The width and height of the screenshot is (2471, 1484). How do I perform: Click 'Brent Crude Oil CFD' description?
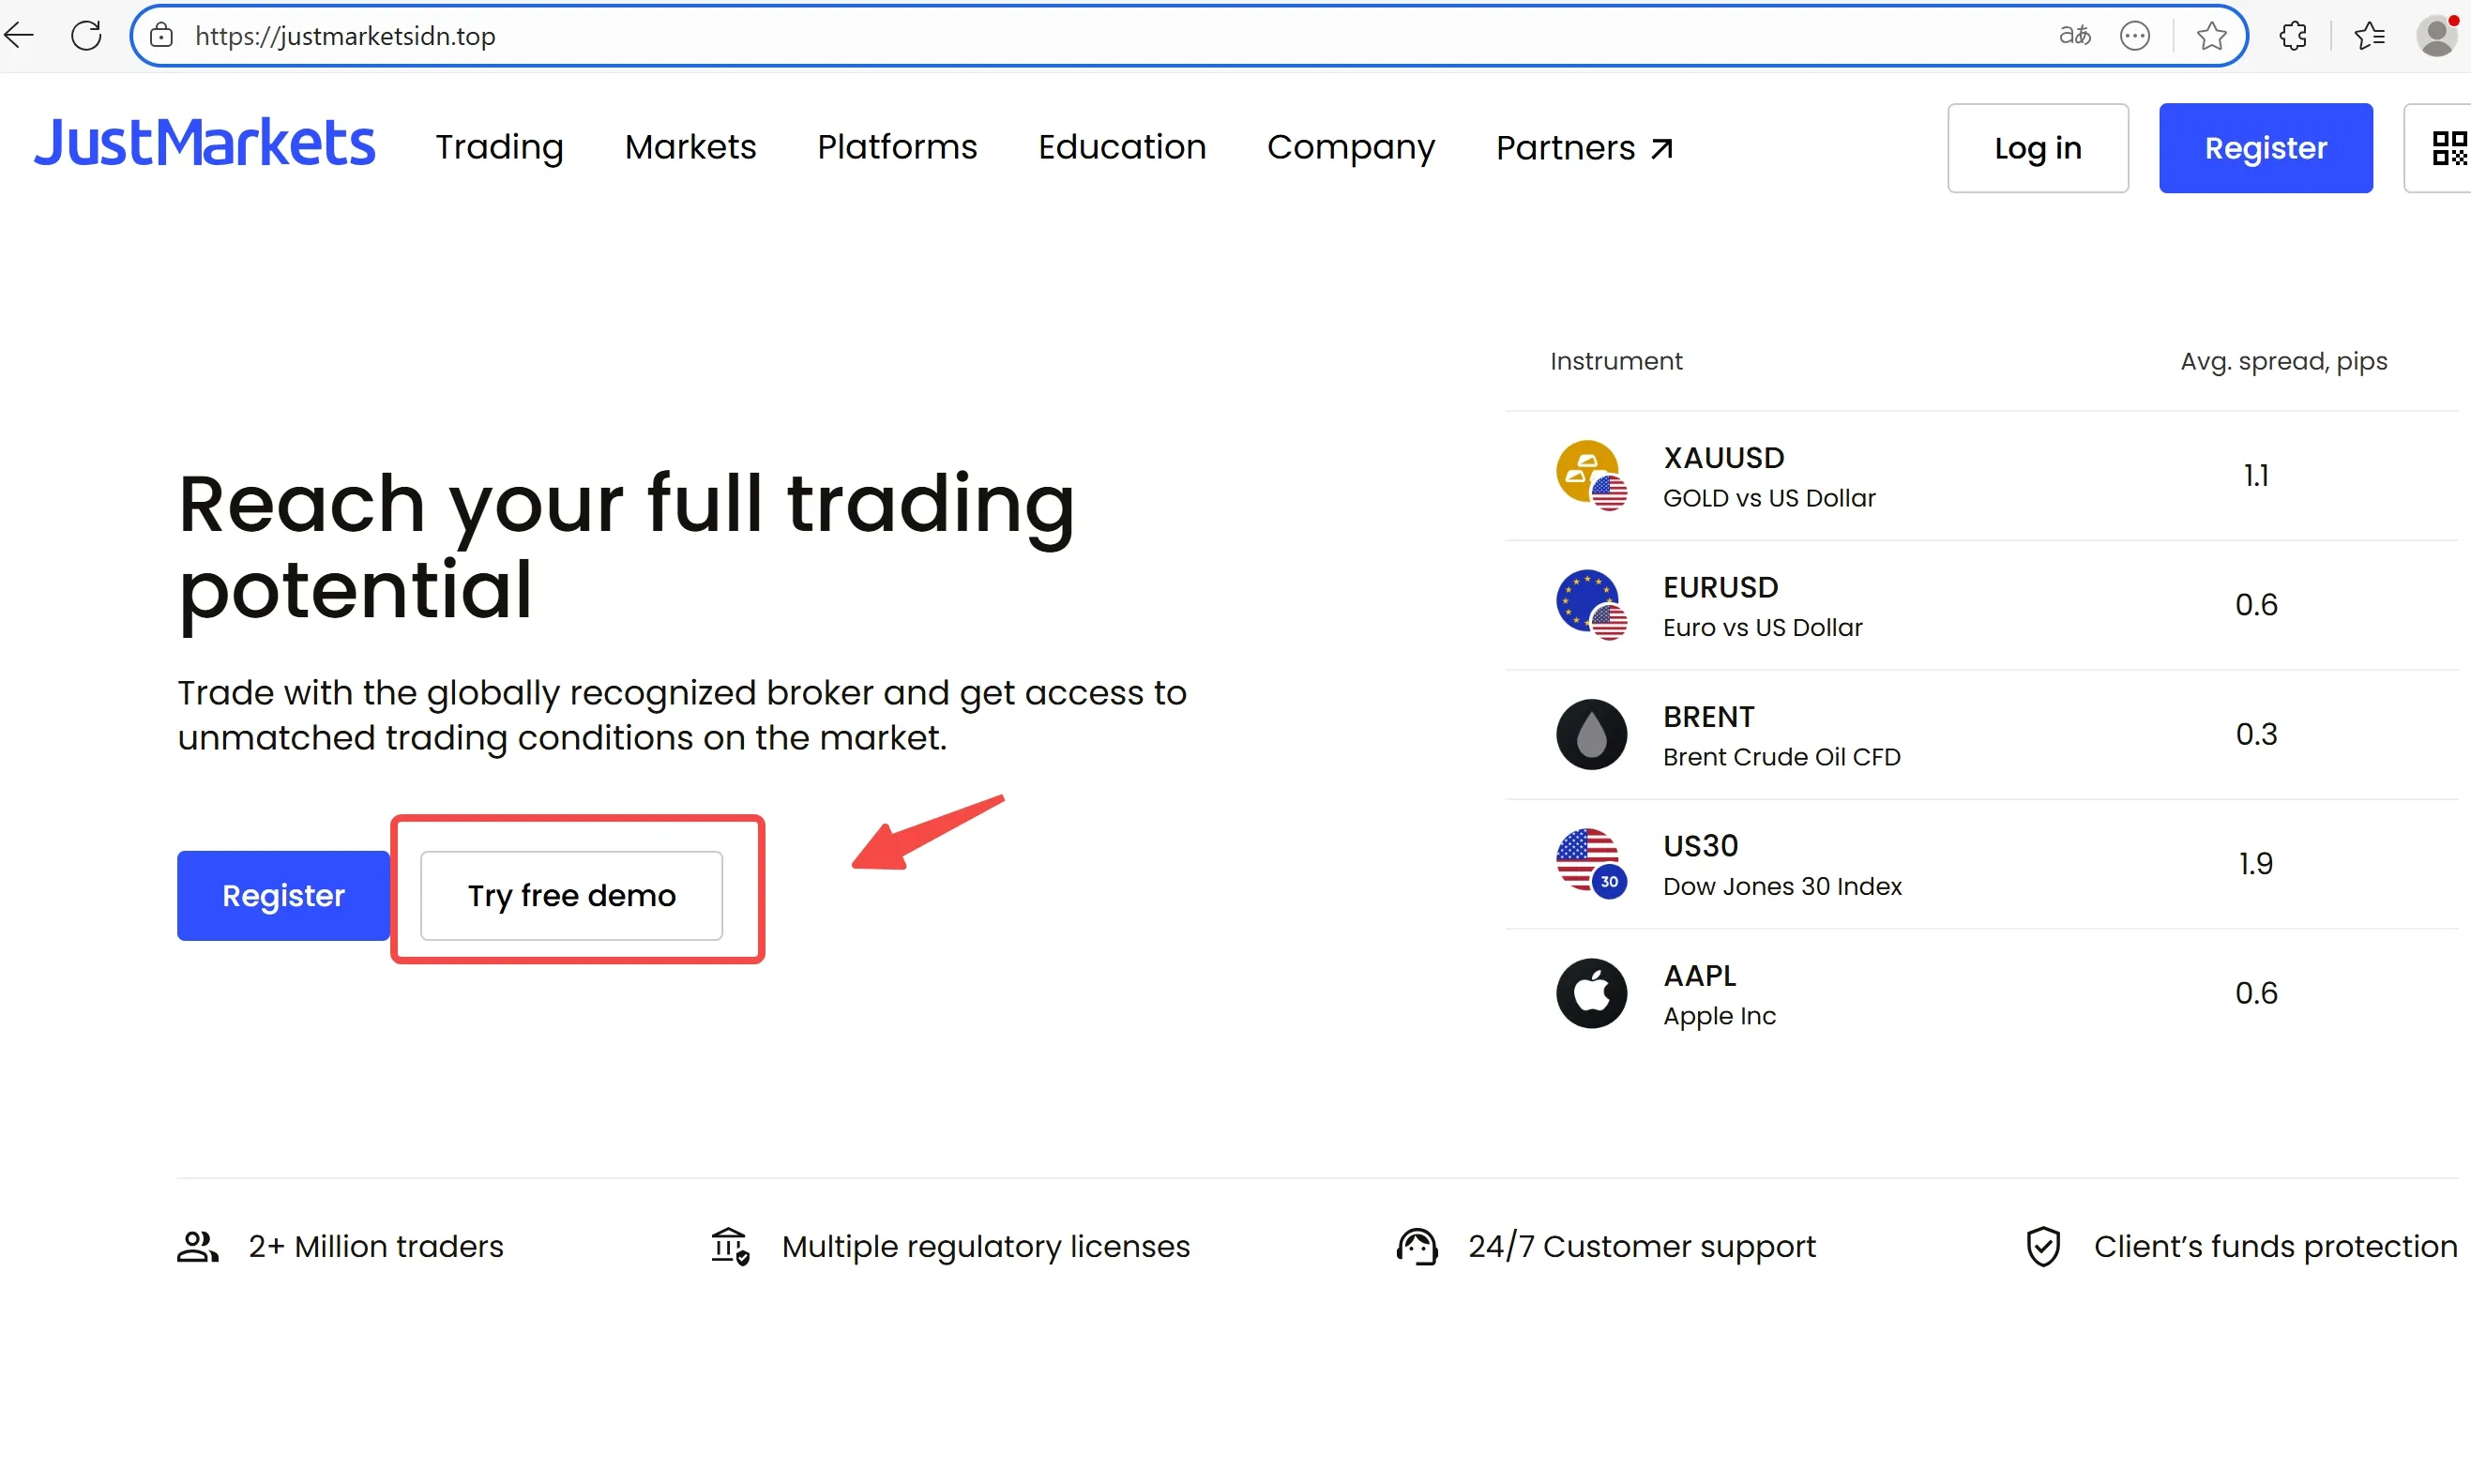1781,757
